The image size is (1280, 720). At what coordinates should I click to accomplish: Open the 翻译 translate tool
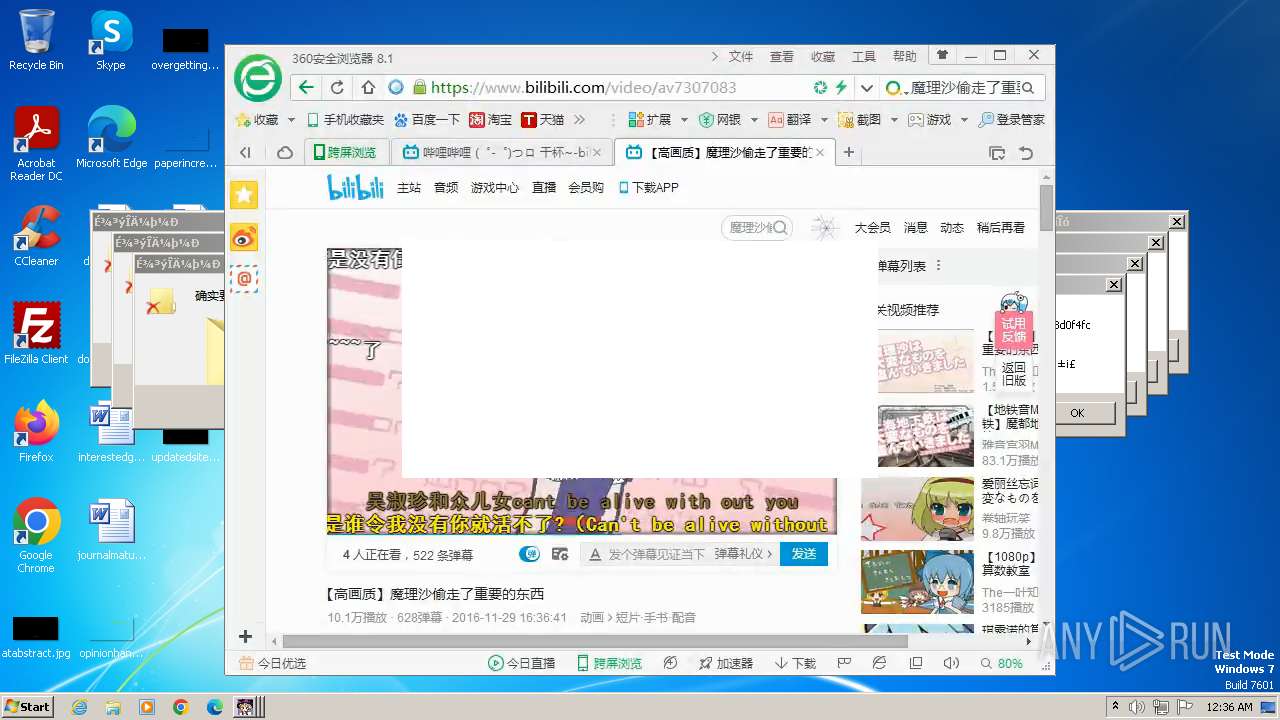[x=789, y=120]
